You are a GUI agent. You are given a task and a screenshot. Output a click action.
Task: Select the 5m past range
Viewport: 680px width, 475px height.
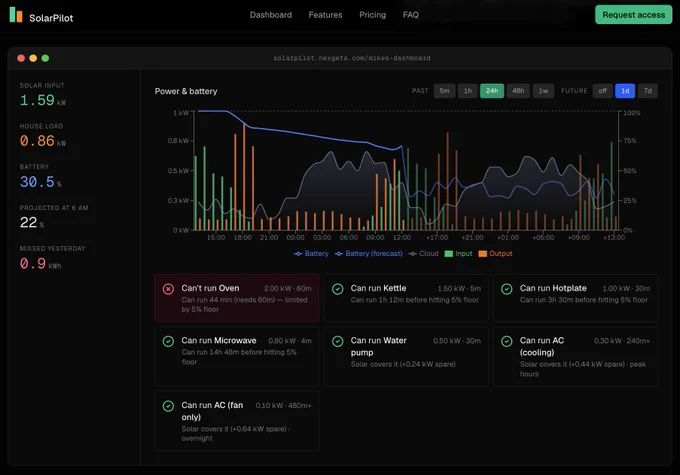[x=445, y=91]
